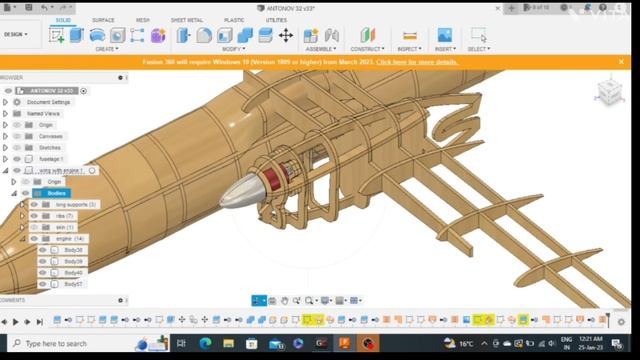
Task: Select the Move/Copy tool
Action: click(x=286, y=36)
